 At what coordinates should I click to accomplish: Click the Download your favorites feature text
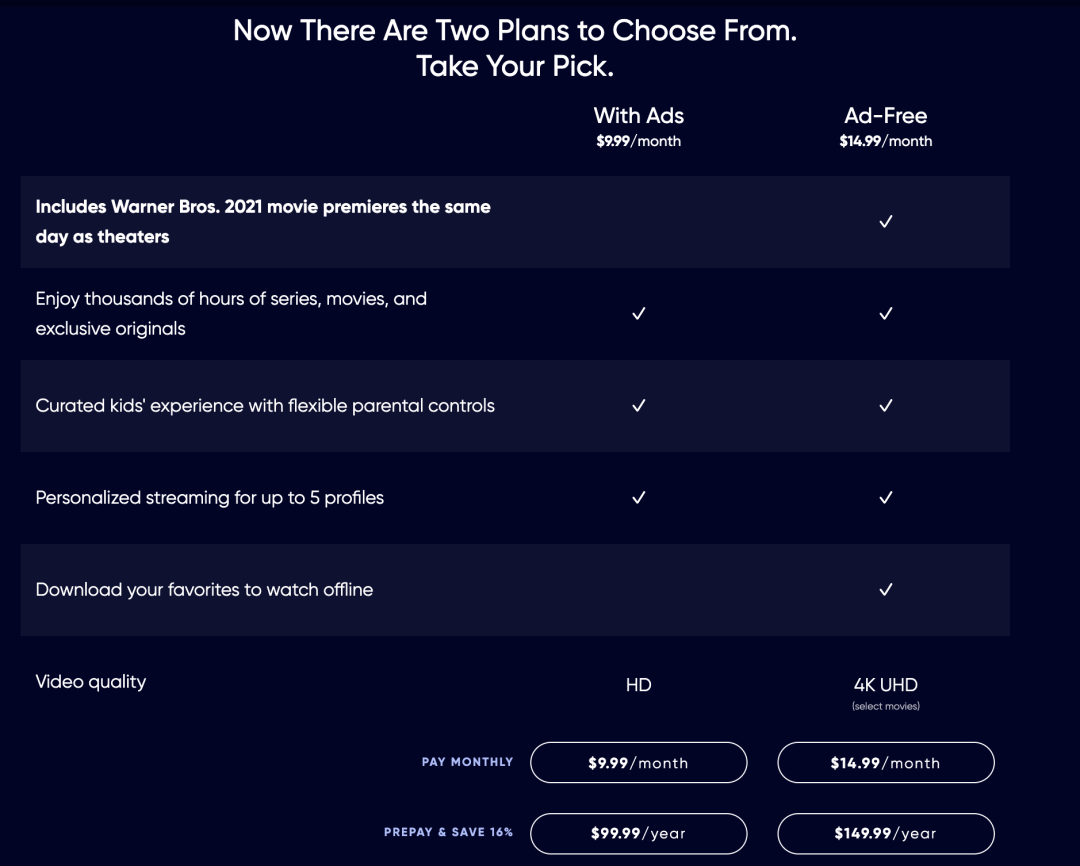204,590
